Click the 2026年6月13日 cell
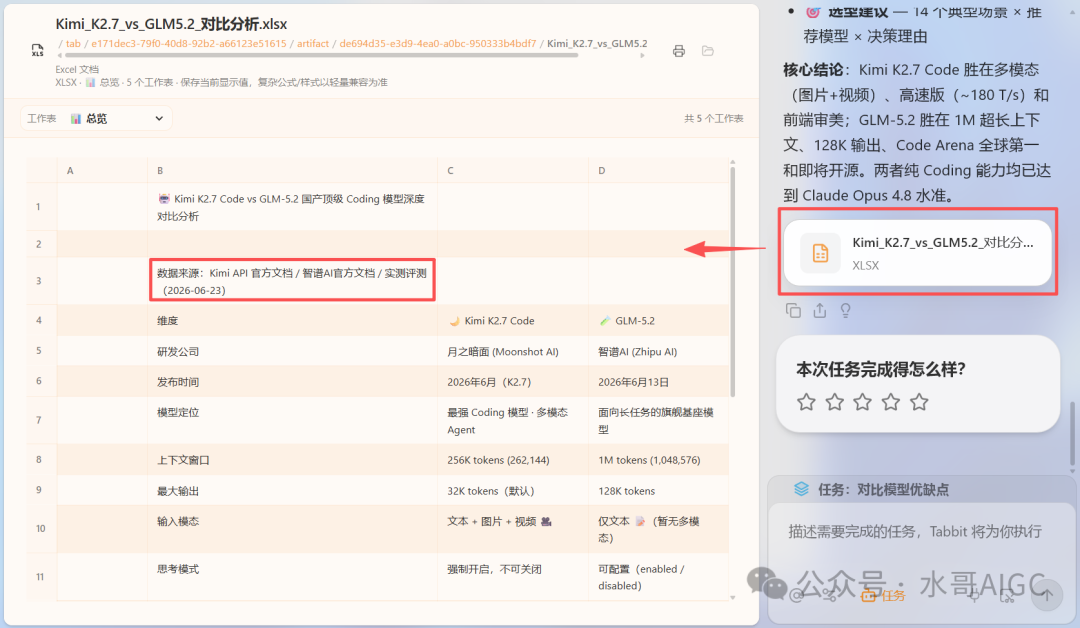The width and height of the screenshot is (1080, 628). pyautogui.click(x=658, y=381)
